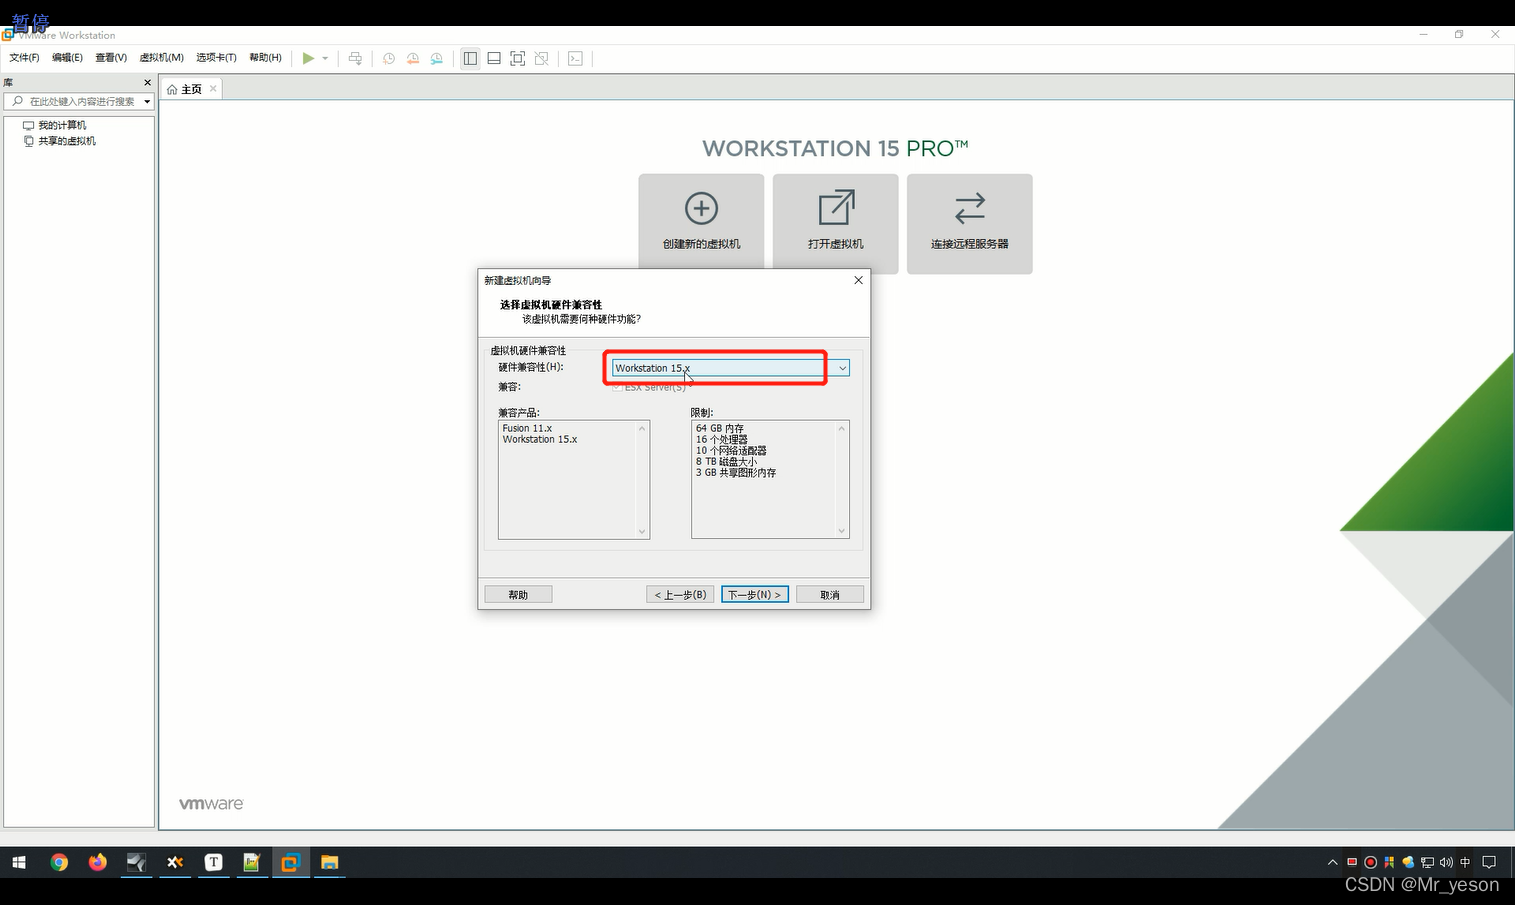
Task: Click the volume speaker tray icon
Action: [1446, 862]
